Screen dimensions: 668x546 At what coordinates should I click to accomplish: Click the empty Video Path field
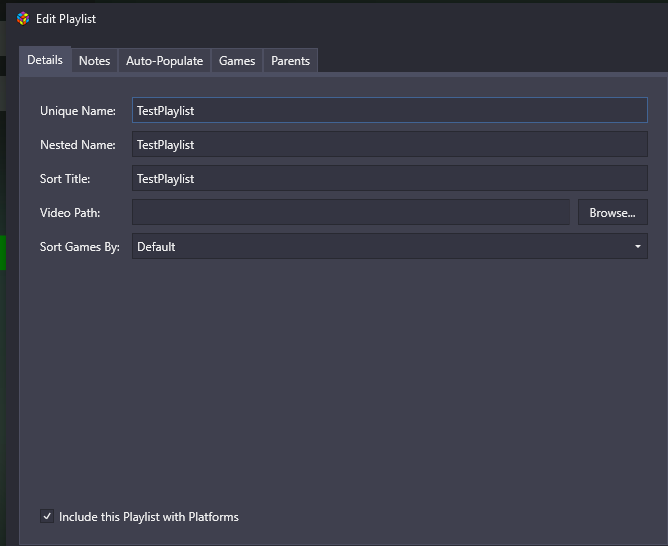[x=351, y=212]
